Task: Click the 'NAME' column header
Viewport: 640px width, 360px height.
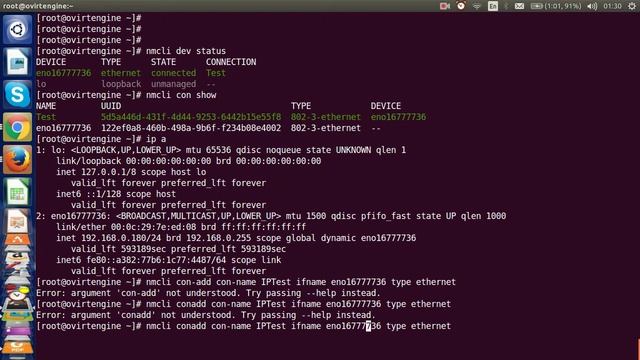Action: 46,106
